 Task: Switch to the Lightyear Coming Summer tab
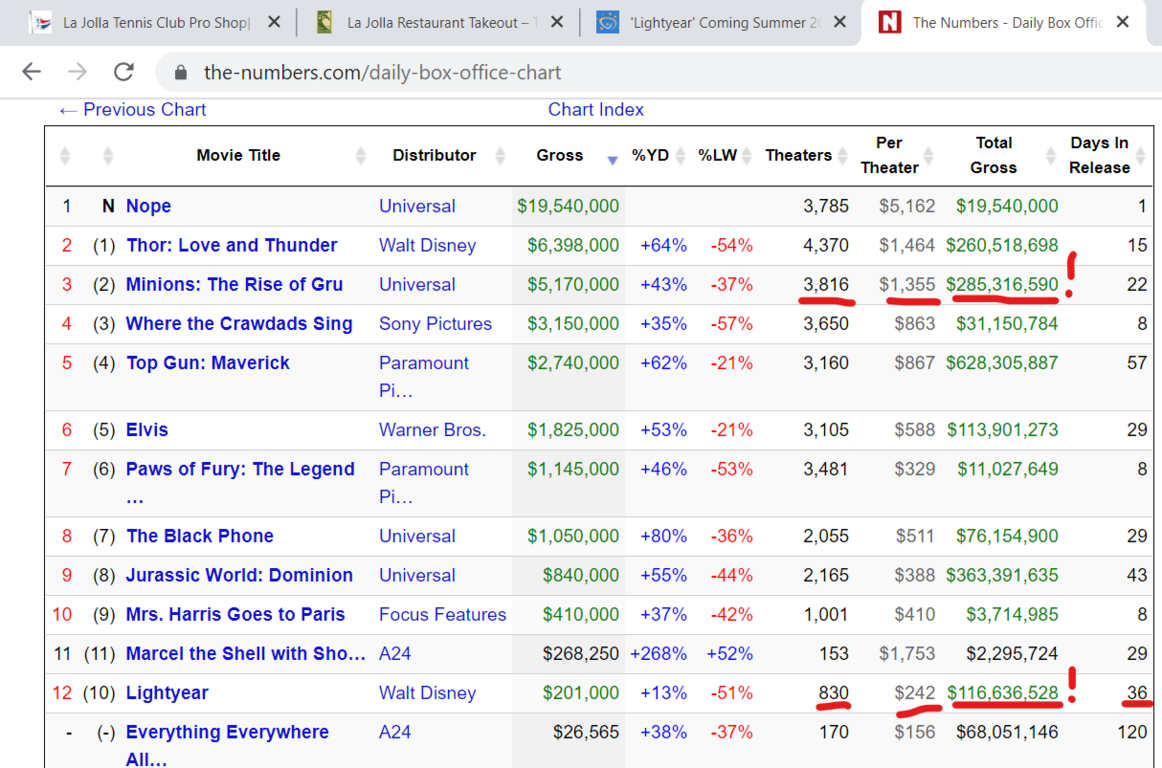(720, 22)
